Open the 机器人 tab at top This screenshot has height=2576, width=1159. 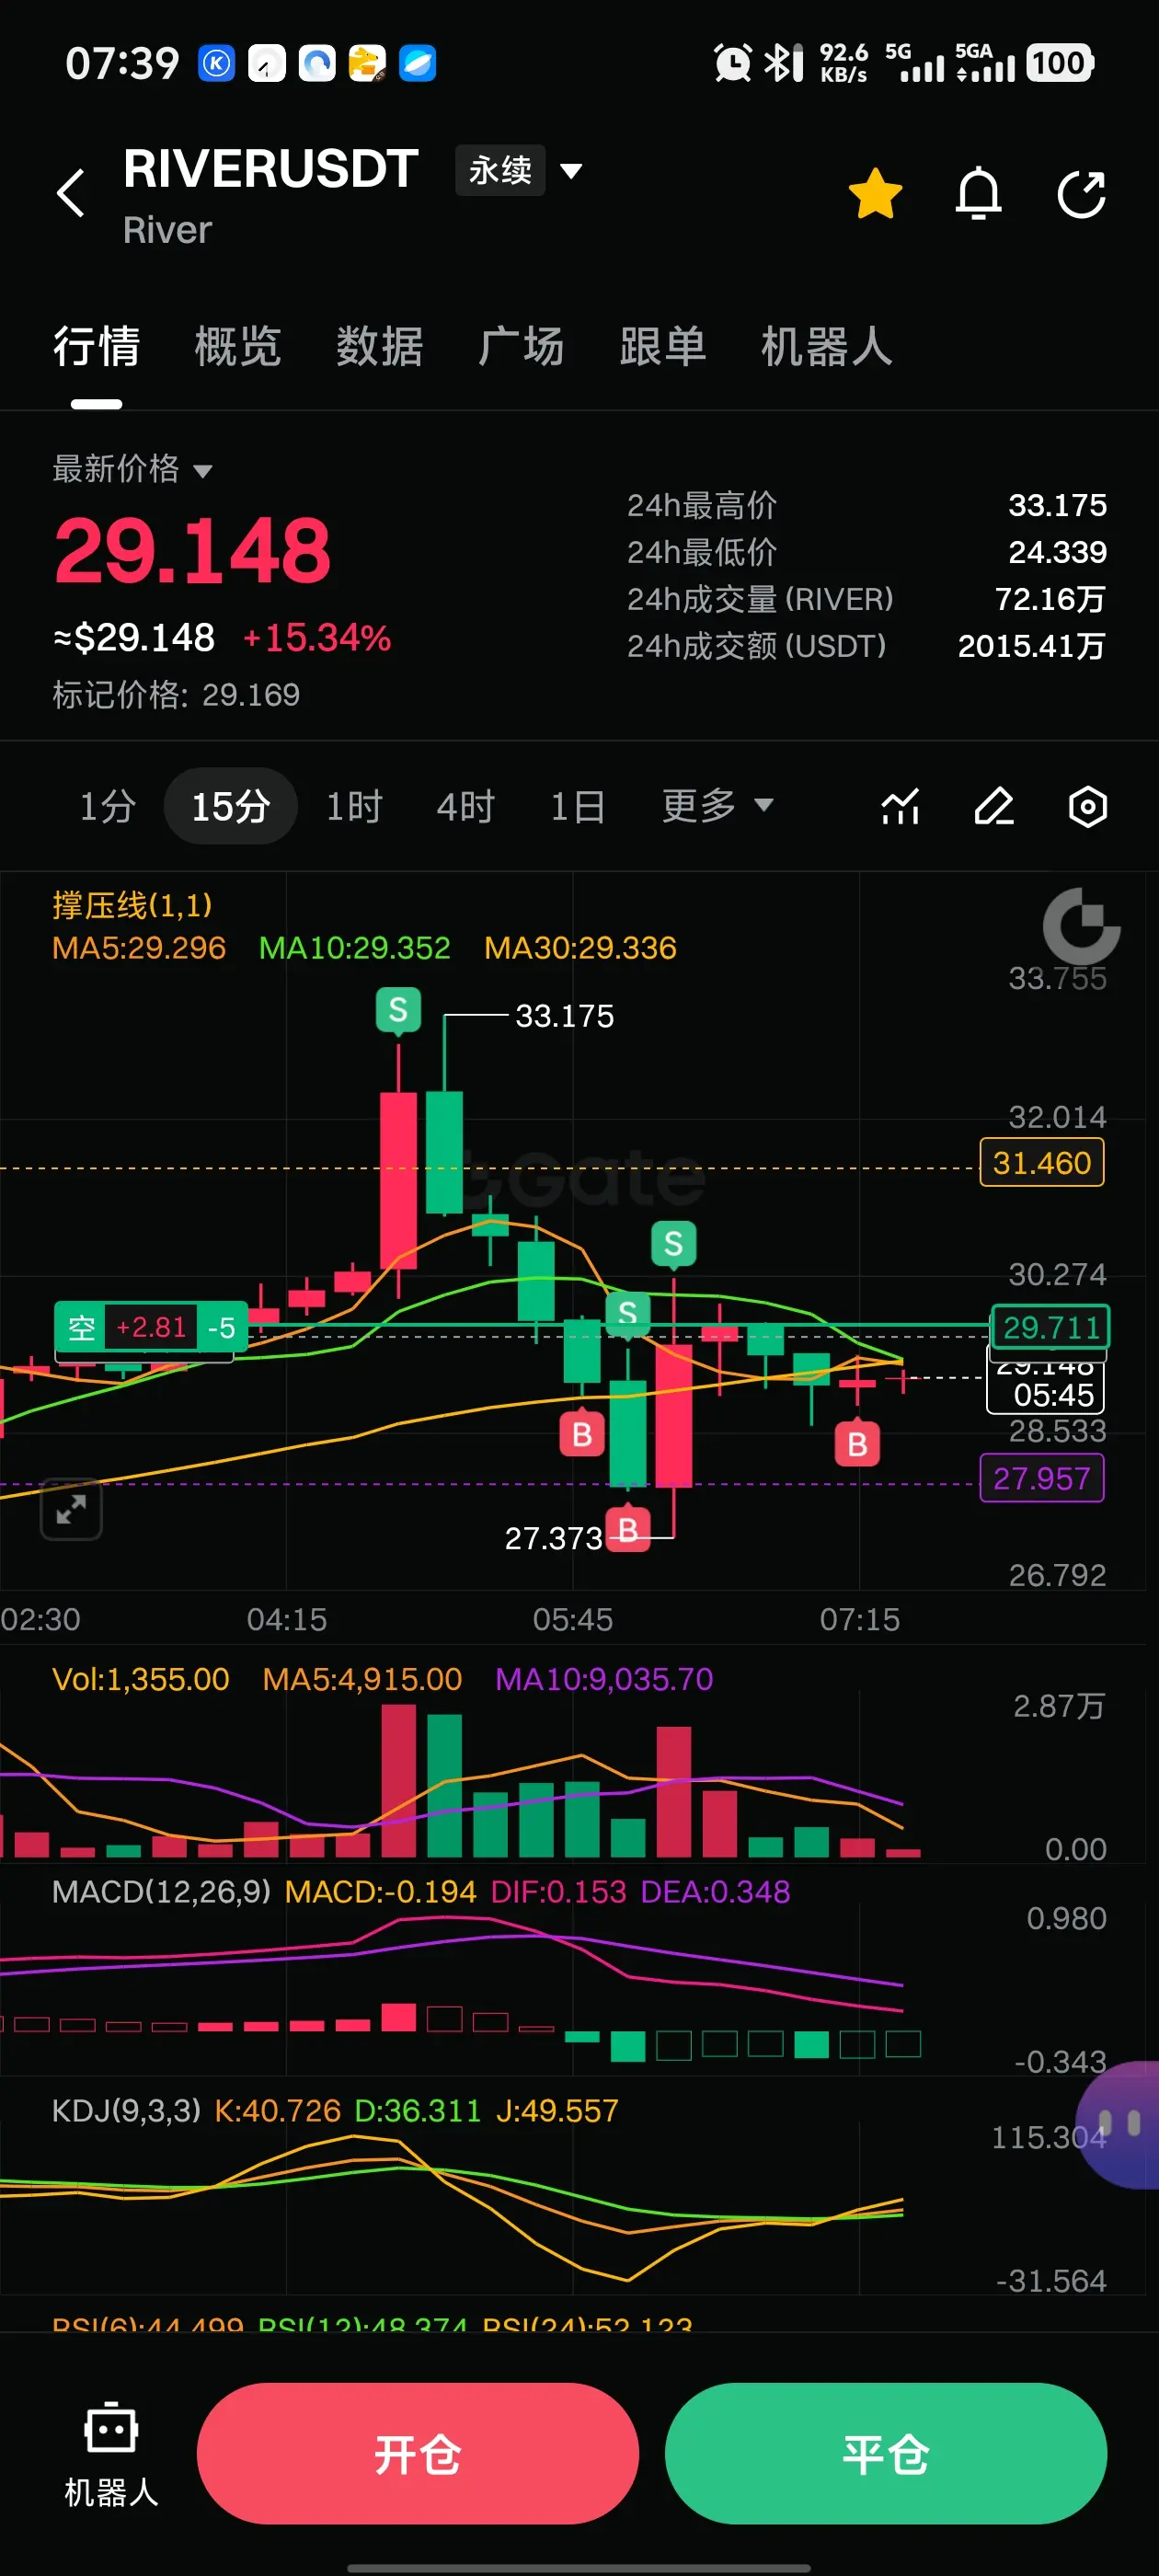[x=827, y=347]
